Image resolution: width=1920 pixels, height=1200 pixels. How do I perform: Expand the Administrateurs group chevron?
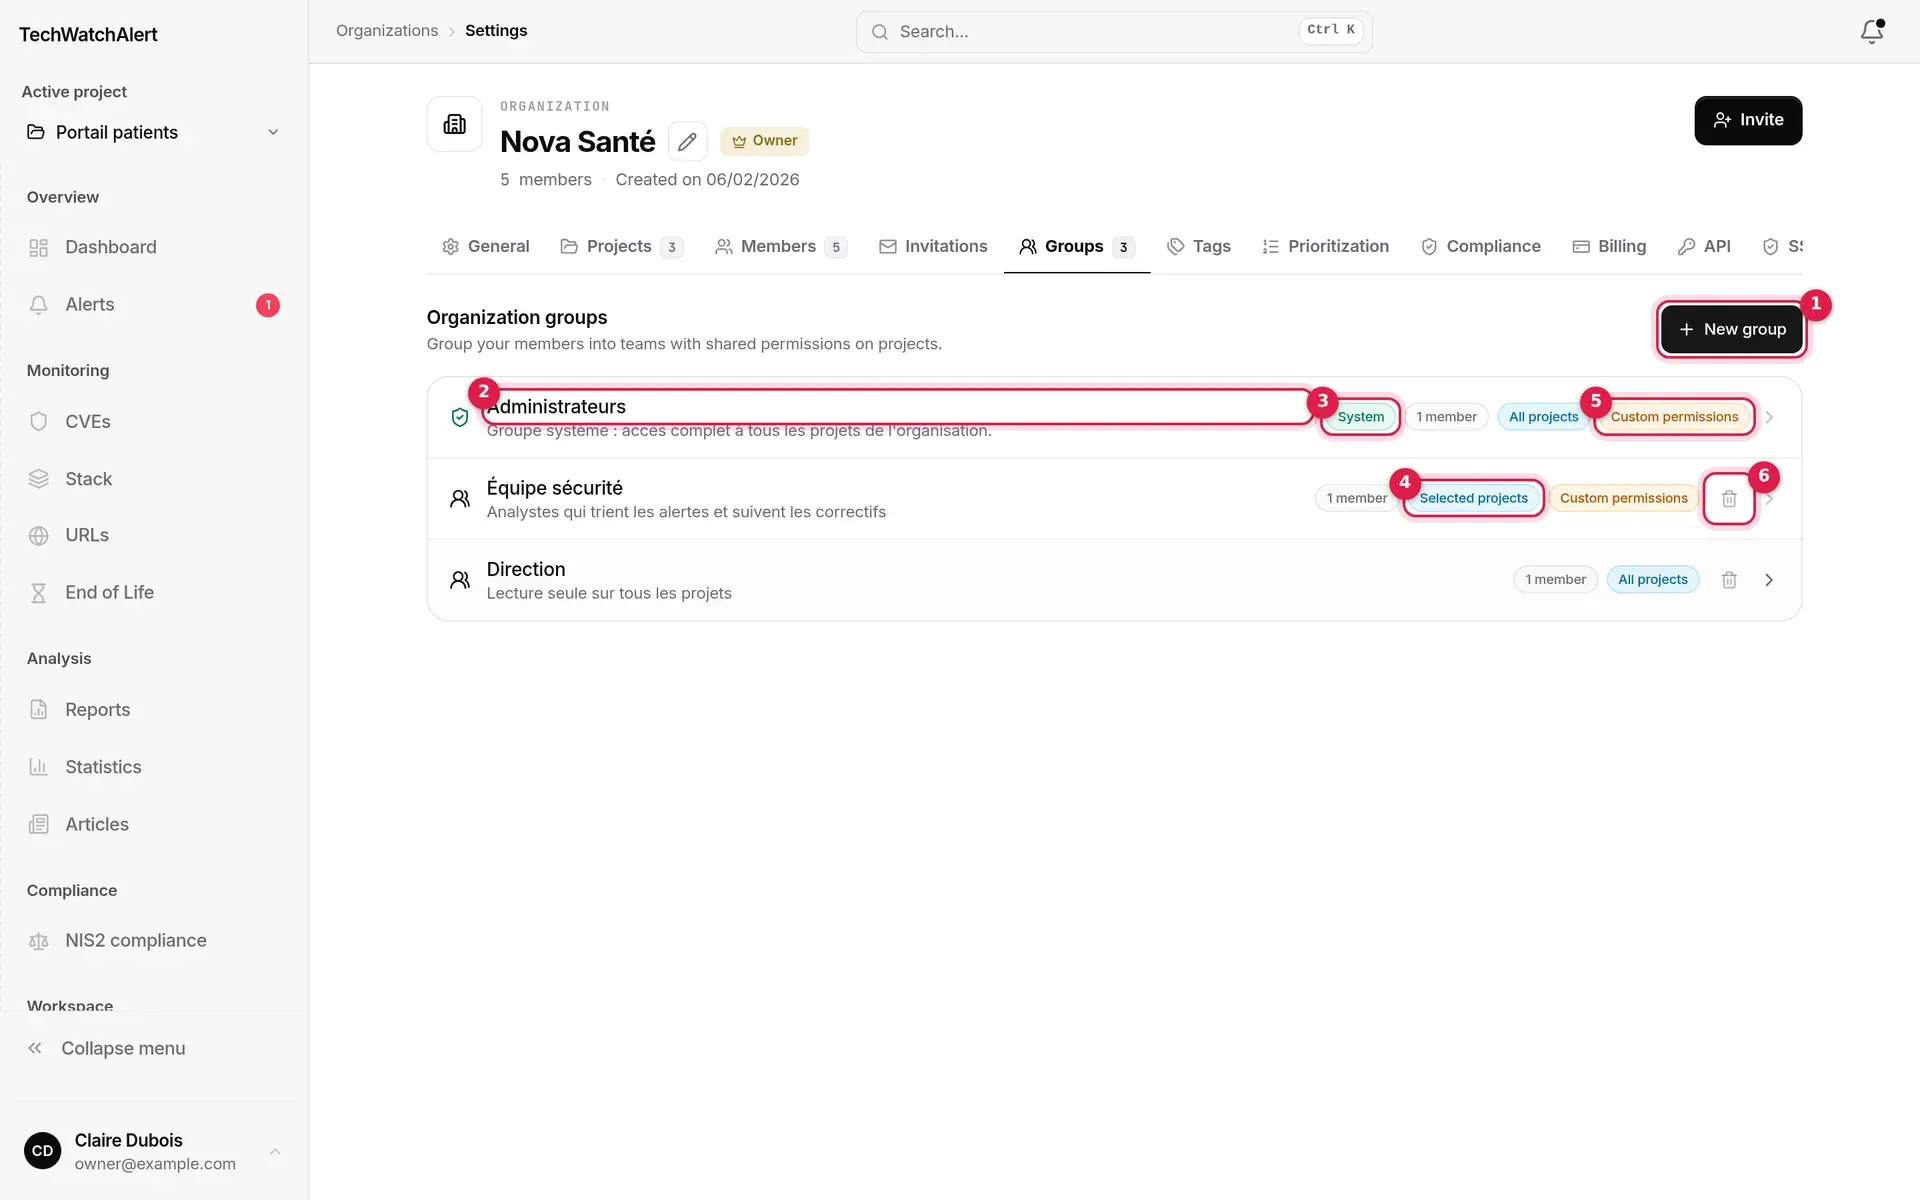[1769, 417]
